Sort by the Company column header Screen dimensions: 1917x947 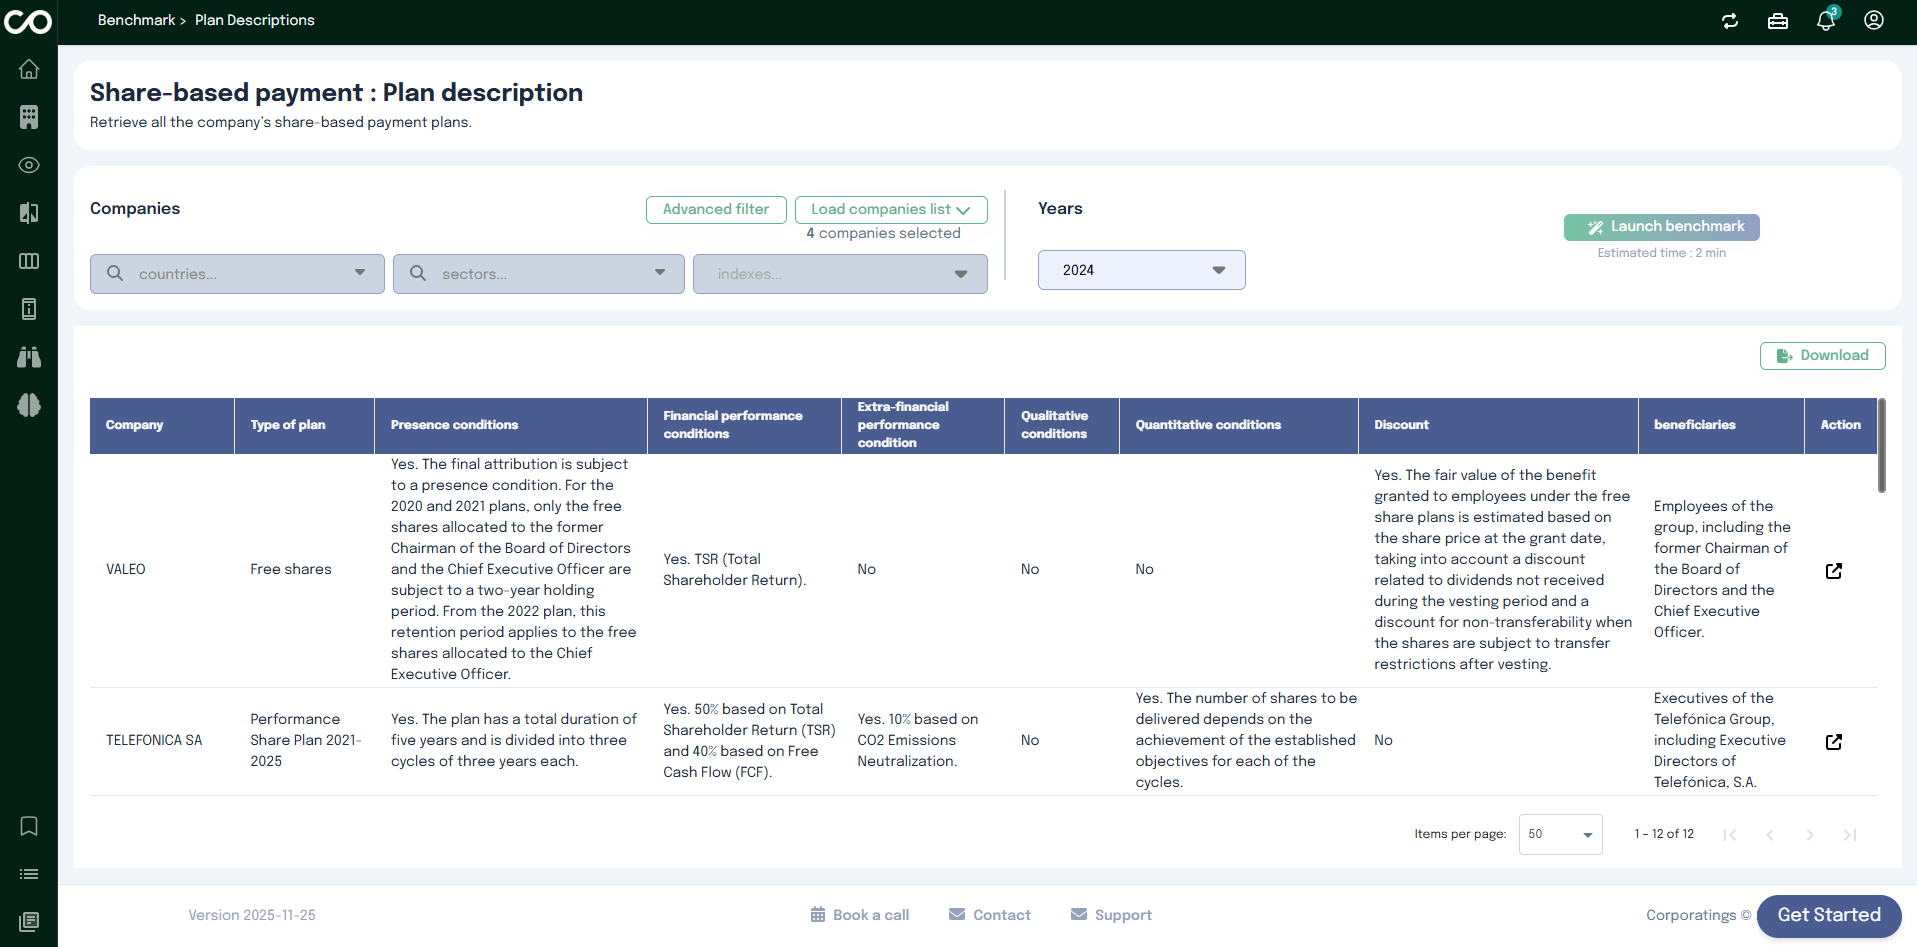(135, 425)
